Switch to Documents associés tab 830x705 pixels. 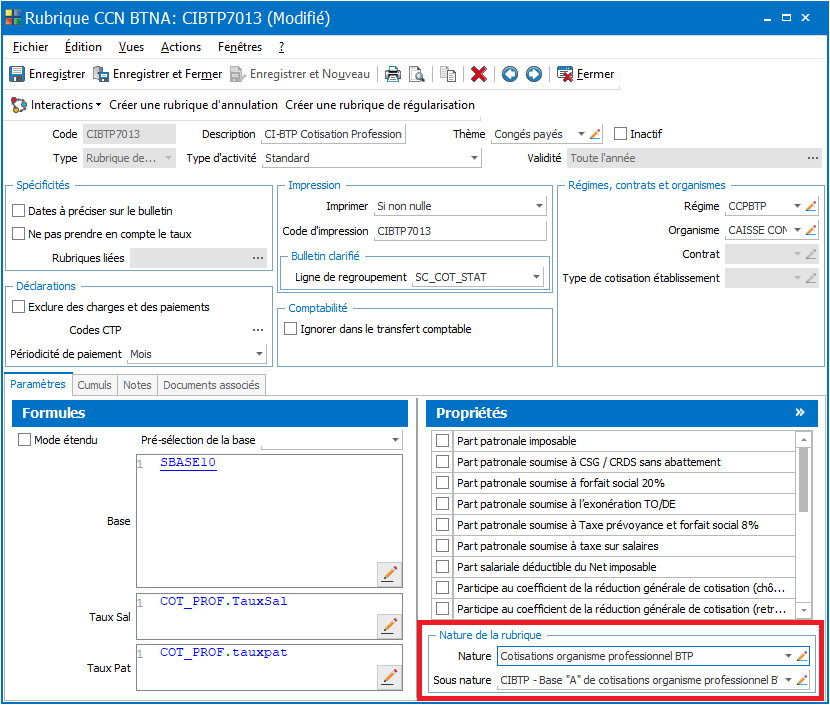pos(211,385)
